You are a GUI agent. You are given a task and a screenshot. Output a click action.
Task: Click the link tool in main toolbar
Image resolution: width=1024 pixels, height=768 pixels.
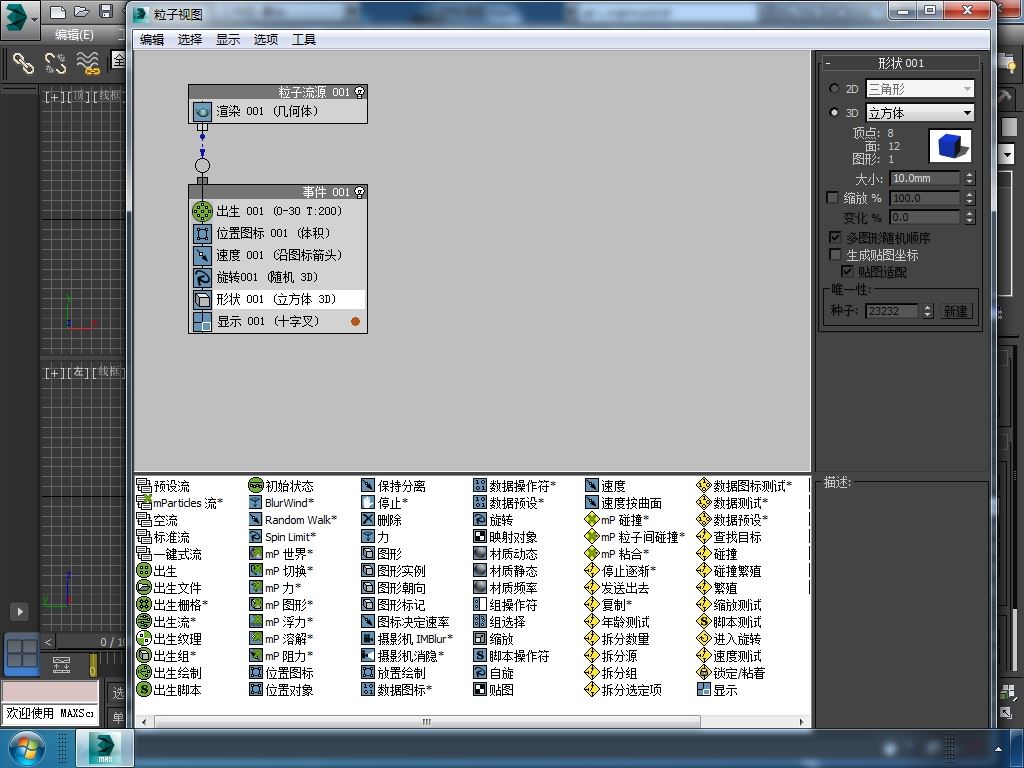pos(23,63)
